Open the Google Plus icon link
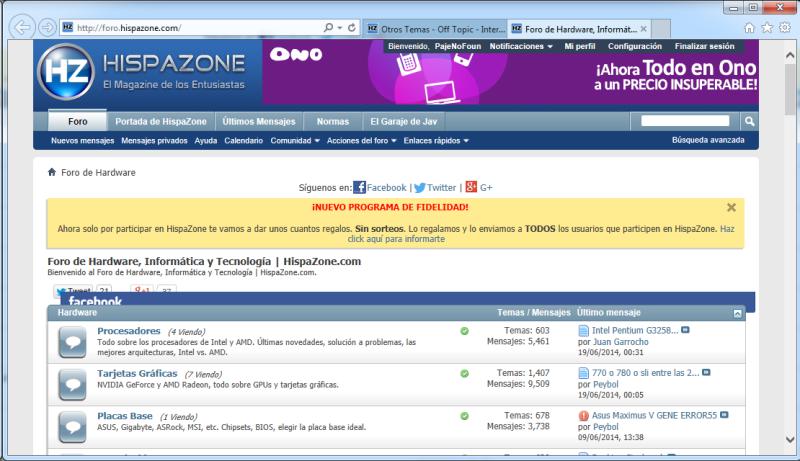 pyautogui.click(x=471, y=187)
